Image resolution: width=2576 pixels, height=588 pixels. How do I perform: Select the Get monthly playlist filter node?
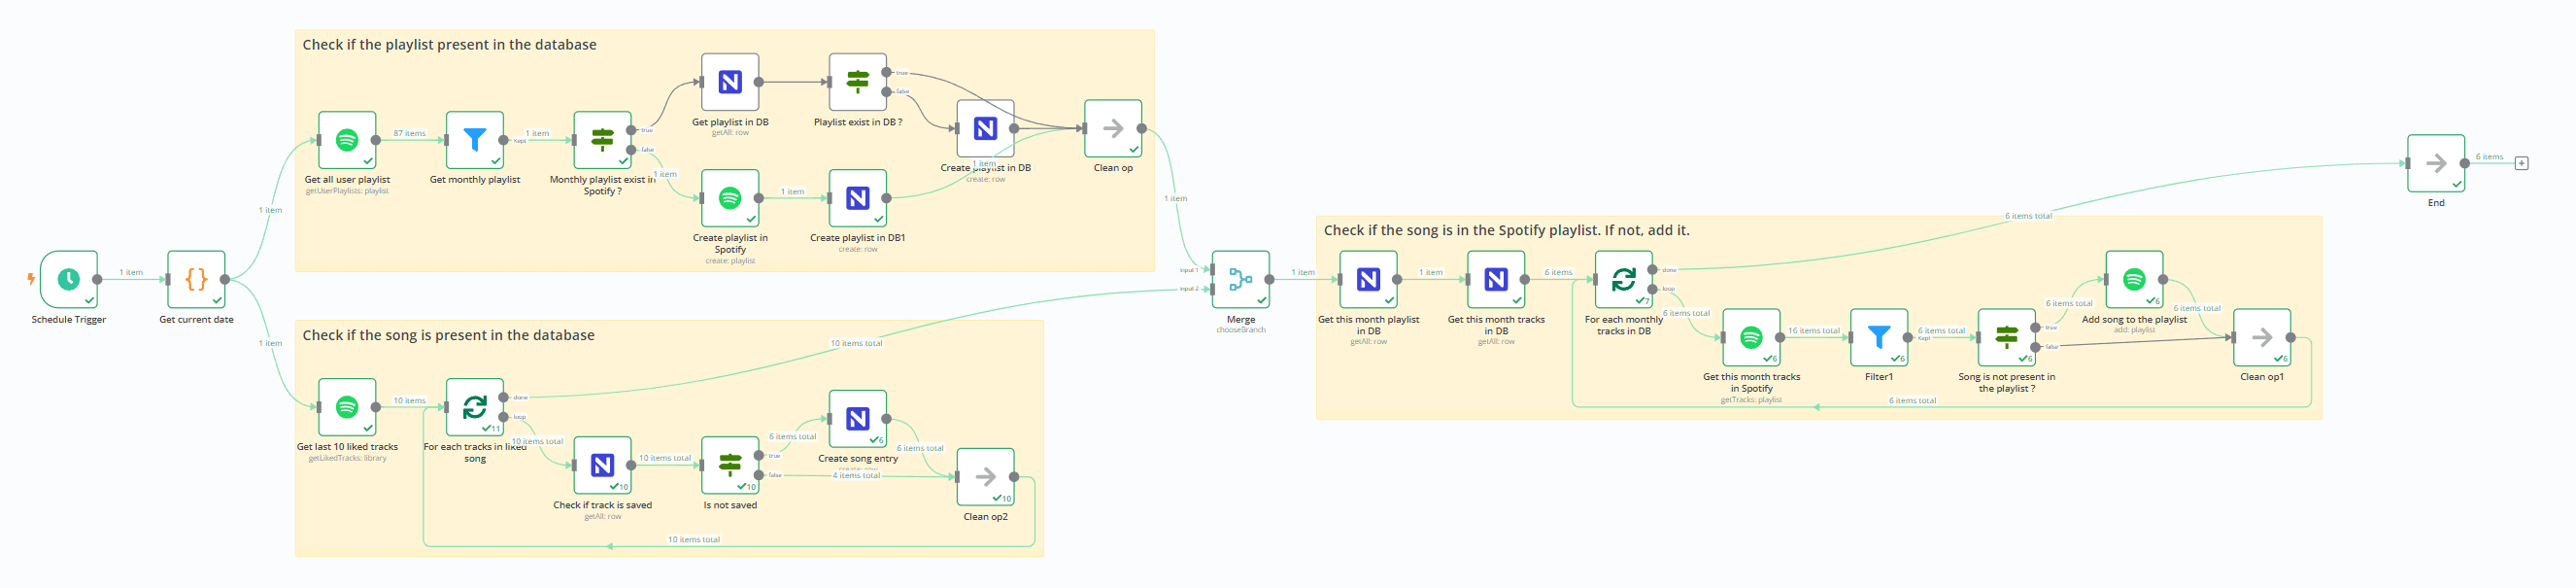tap(475, 140)
